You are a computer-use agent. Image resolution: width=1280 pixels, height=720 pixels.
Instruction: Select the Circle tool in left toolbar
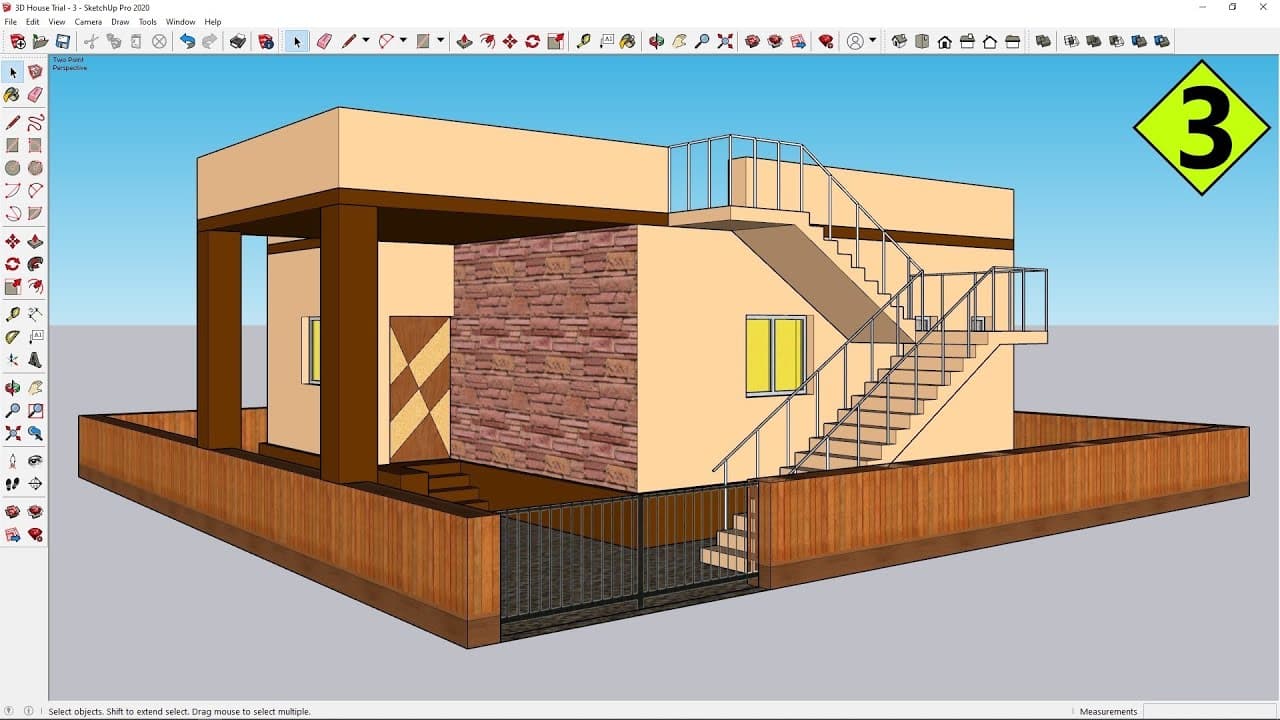tap(13, 168)
